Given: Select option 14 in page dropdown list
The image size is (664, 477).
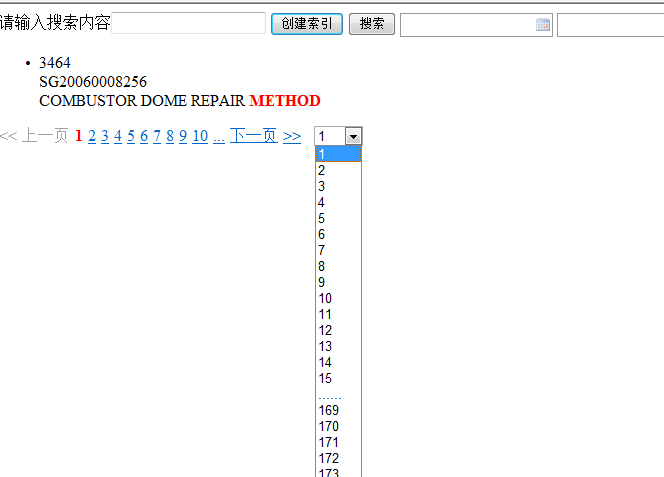Looking at the screenshot, I should 338,362.
